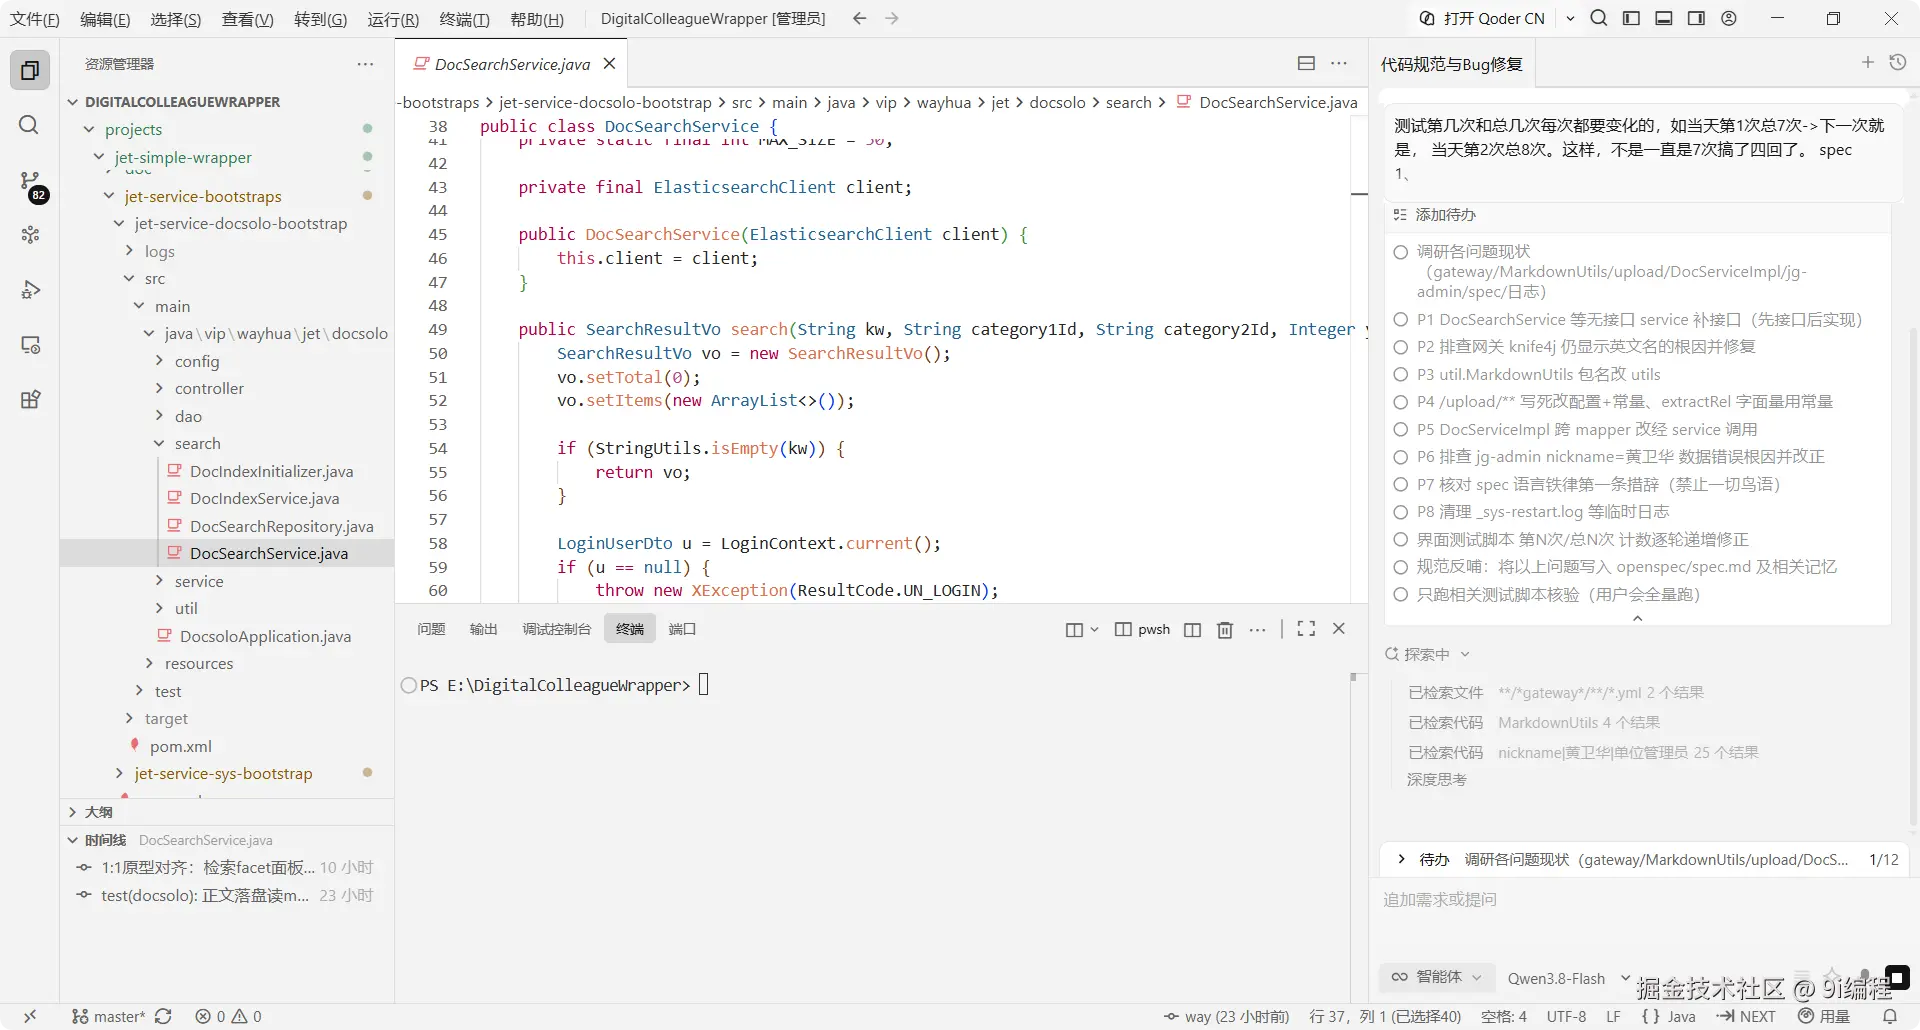
Task: Close the bottom terminal panel
Action: [x=1339, y=629]
